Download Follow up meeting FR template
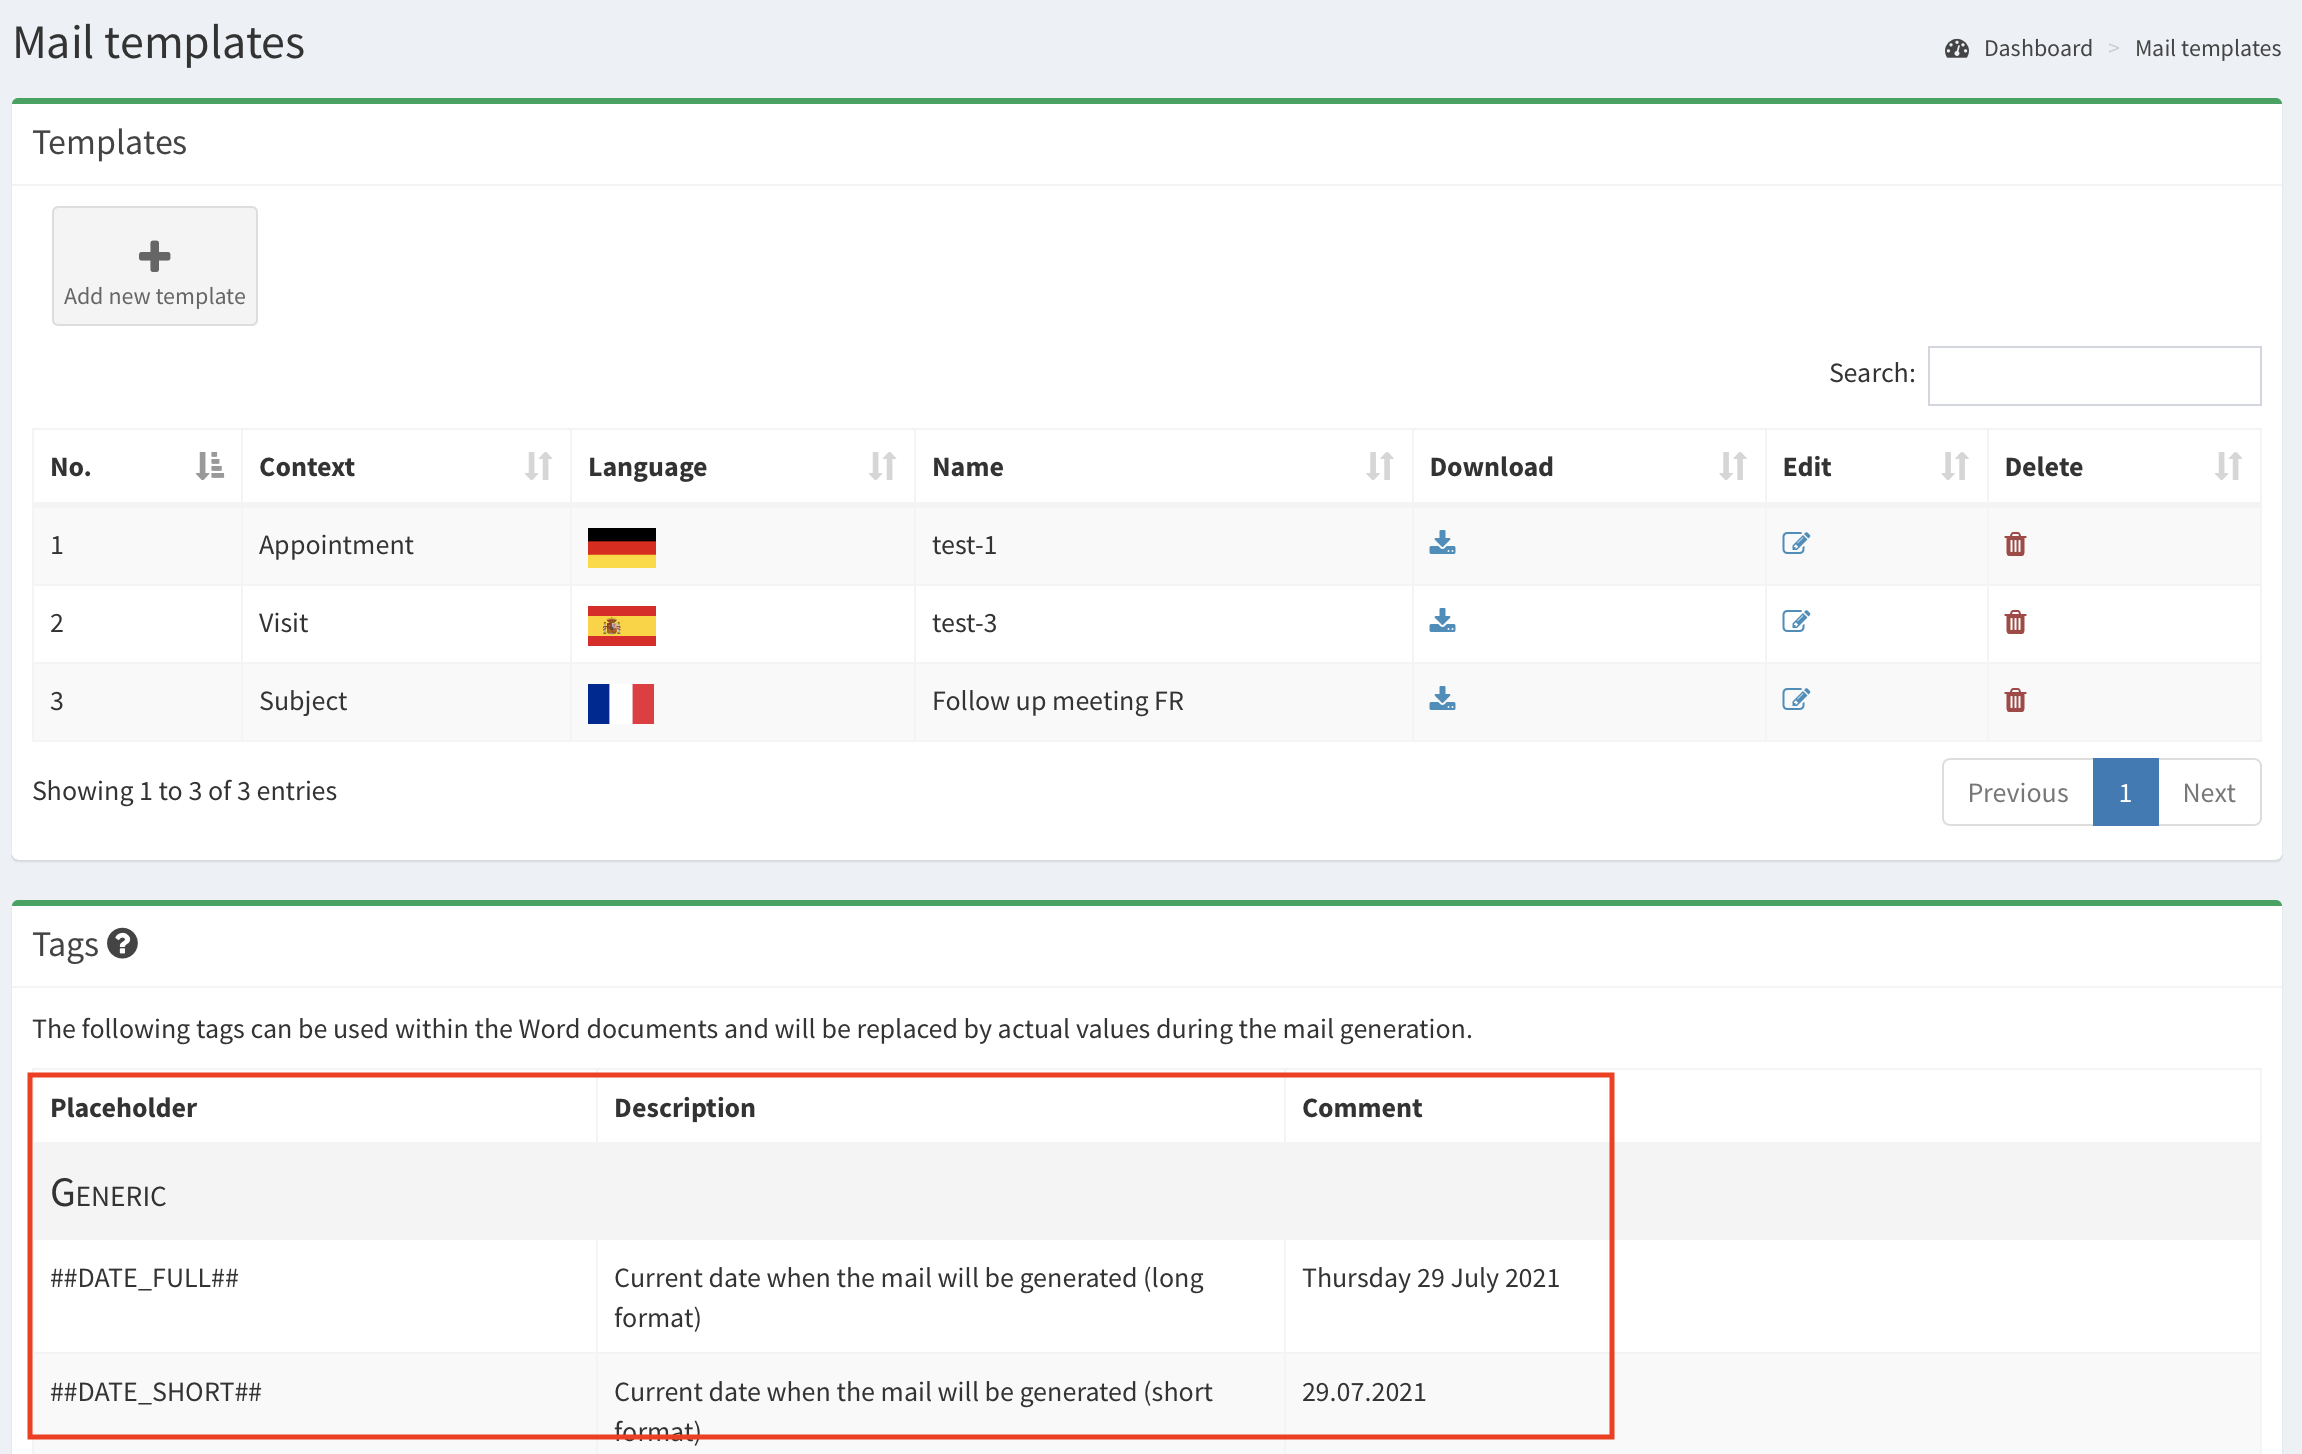The image size is (2302, 1454). pyautogui.click(x=1442, y=699)
